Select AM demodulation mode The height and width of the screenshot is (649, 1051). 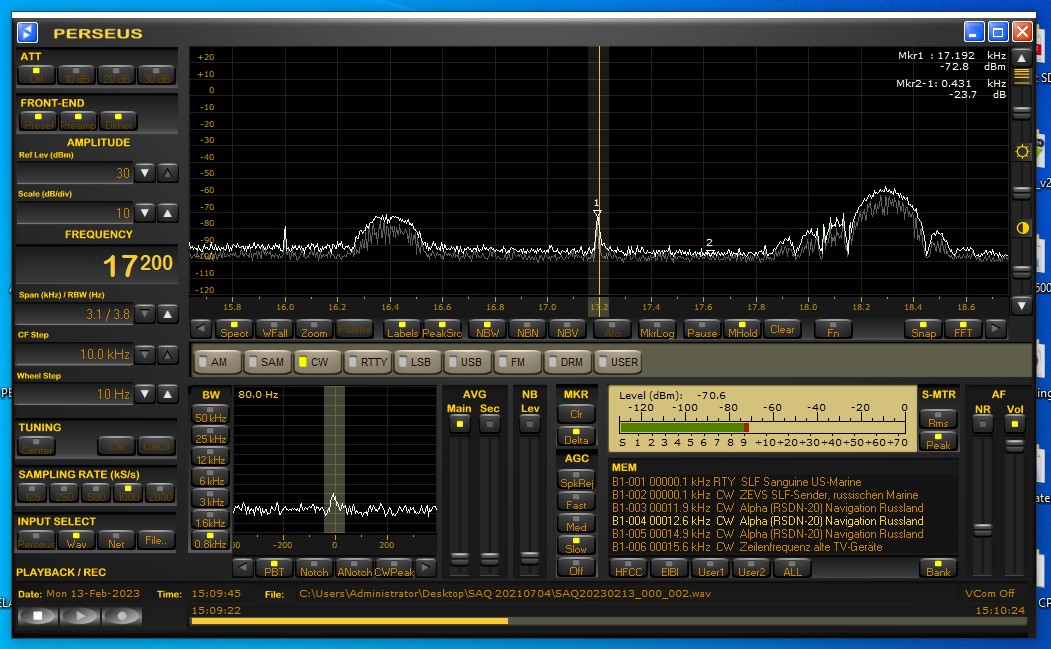point(217,362)
